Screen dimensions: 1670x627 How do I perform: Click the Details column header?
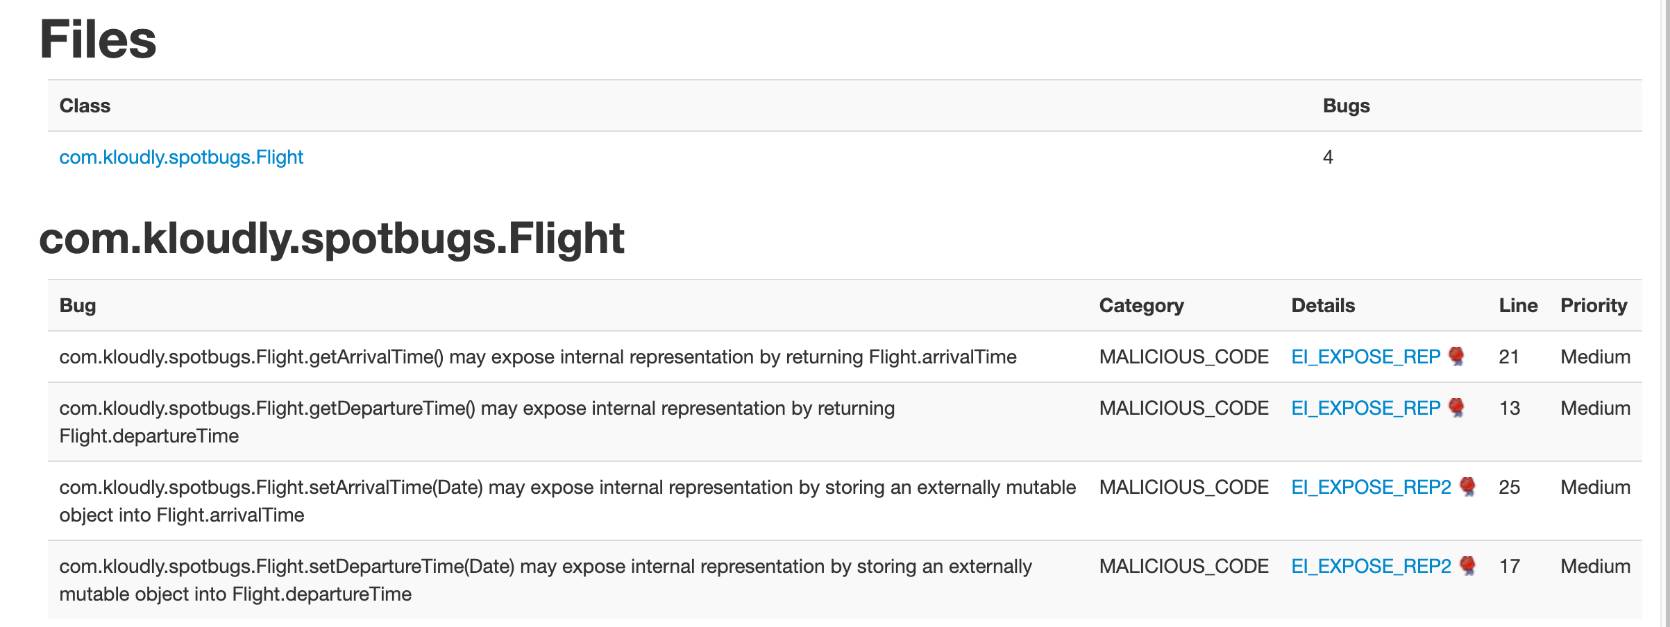(x=1323, y=305)
